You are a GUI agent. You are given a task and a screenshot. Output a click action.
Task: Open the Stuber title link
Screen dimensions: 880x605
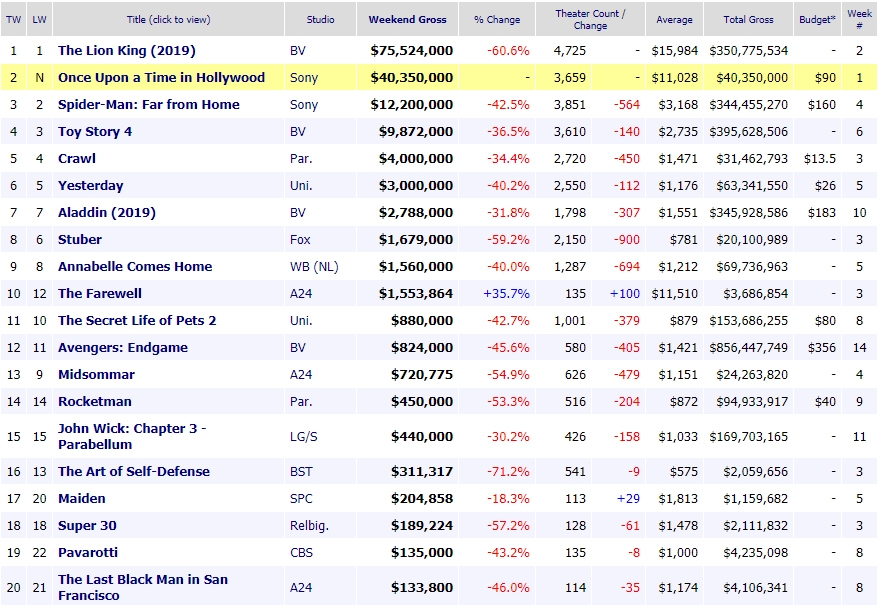pyautogui.click(x=80, y=239)
